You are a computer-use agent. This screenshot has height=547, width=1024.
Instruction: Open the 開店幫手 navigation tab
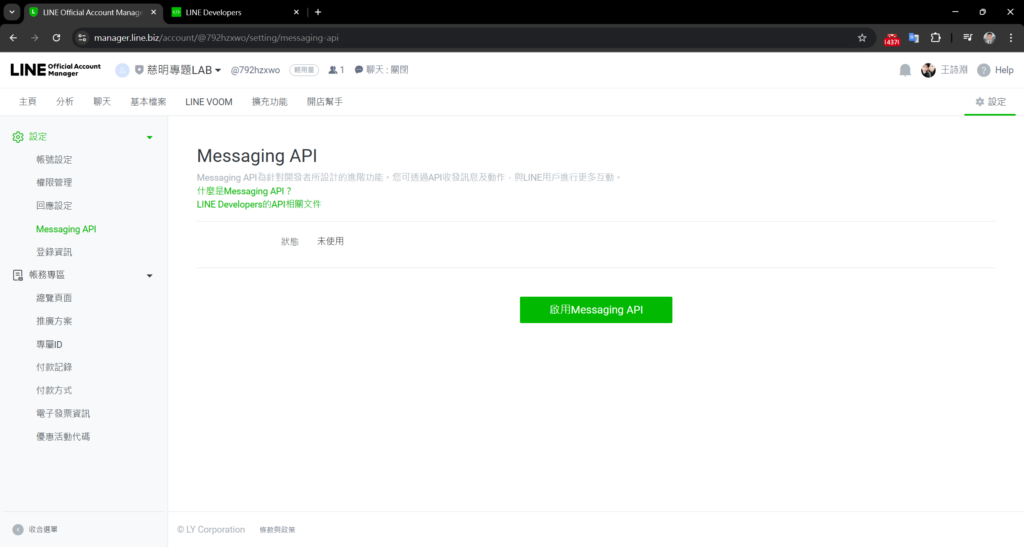[x=325, y=102]
